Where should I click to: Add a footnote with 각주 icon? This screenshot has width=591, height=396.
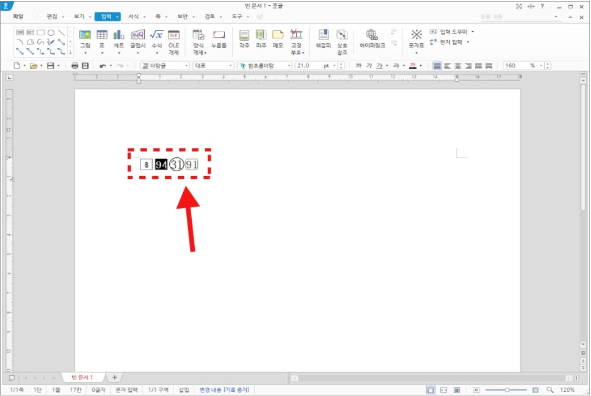point(244,39)
